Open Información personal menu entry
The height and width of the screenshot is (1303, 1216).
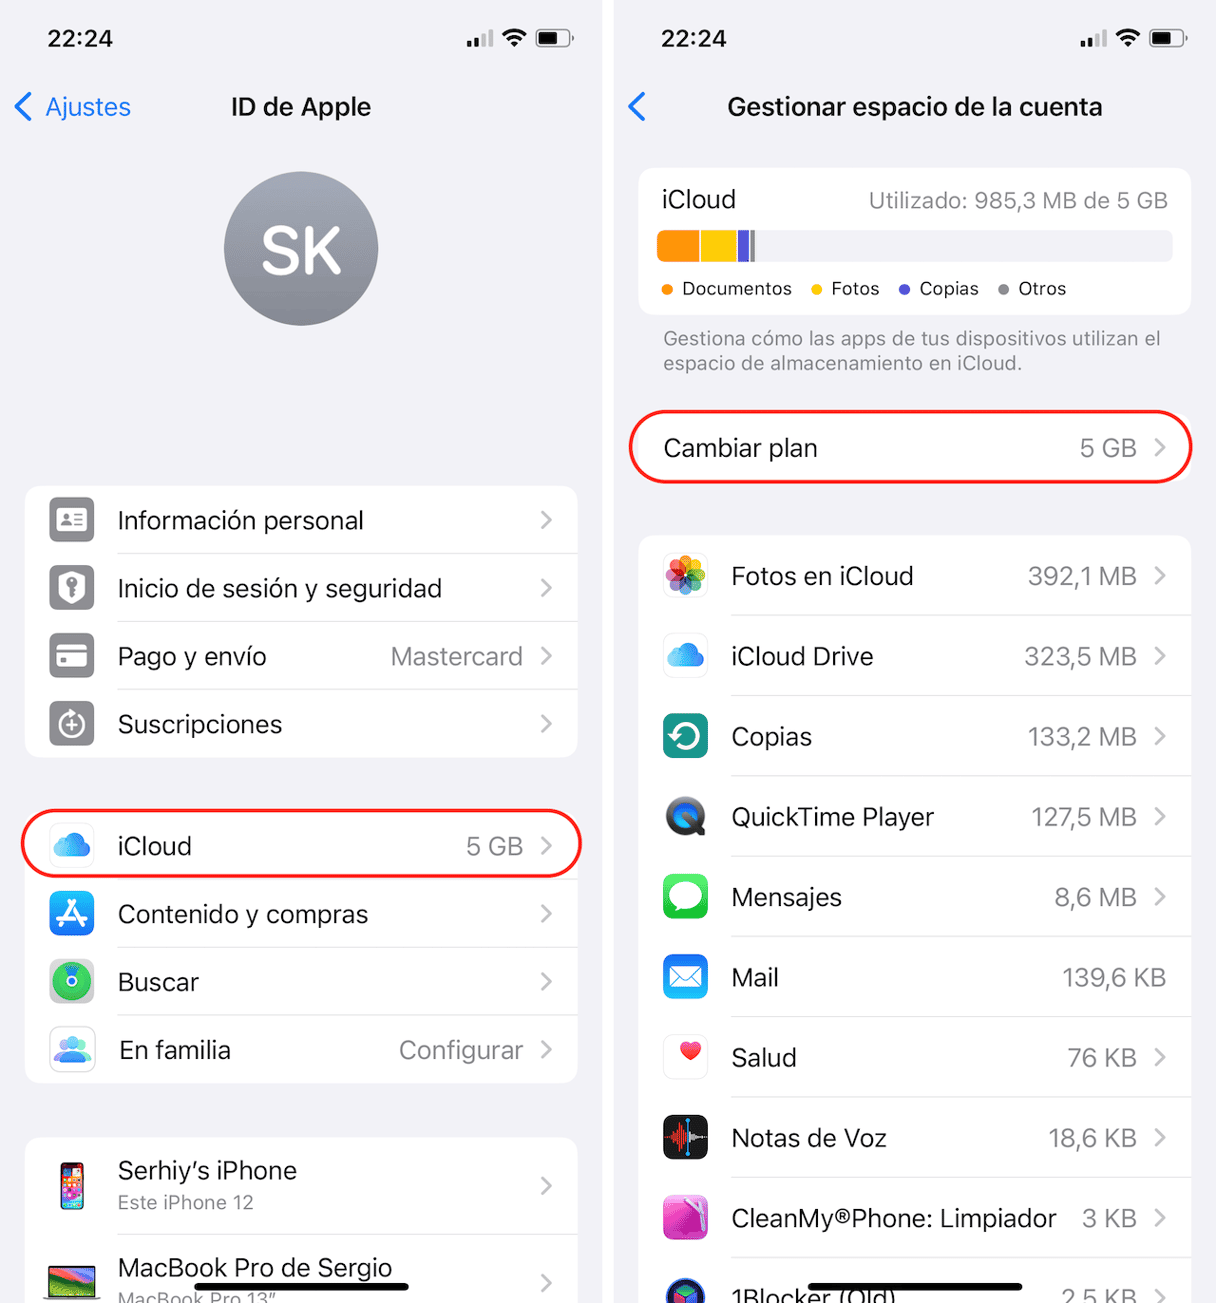301,520
